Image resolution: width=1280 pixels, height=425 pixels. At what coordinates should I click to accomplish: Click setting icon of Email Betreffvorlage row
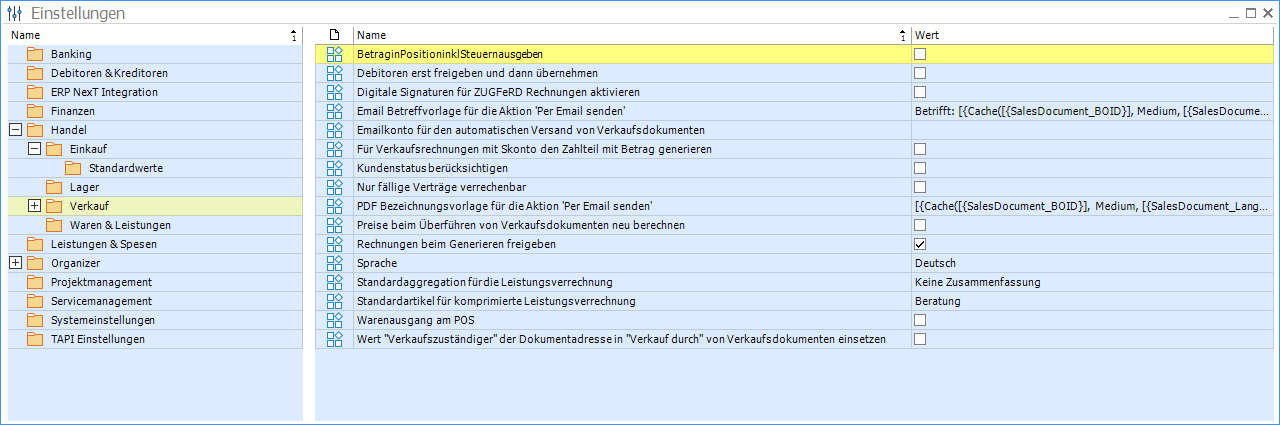click(x=335, y=111)
